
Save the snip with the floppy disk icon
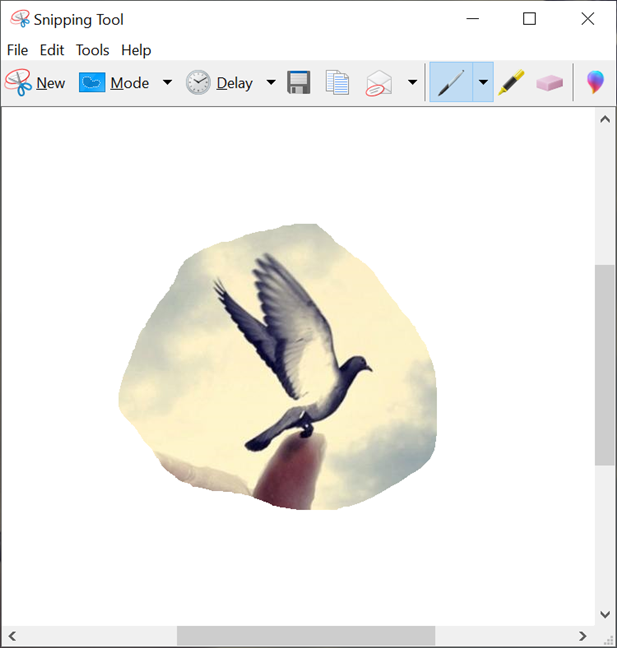299,82
